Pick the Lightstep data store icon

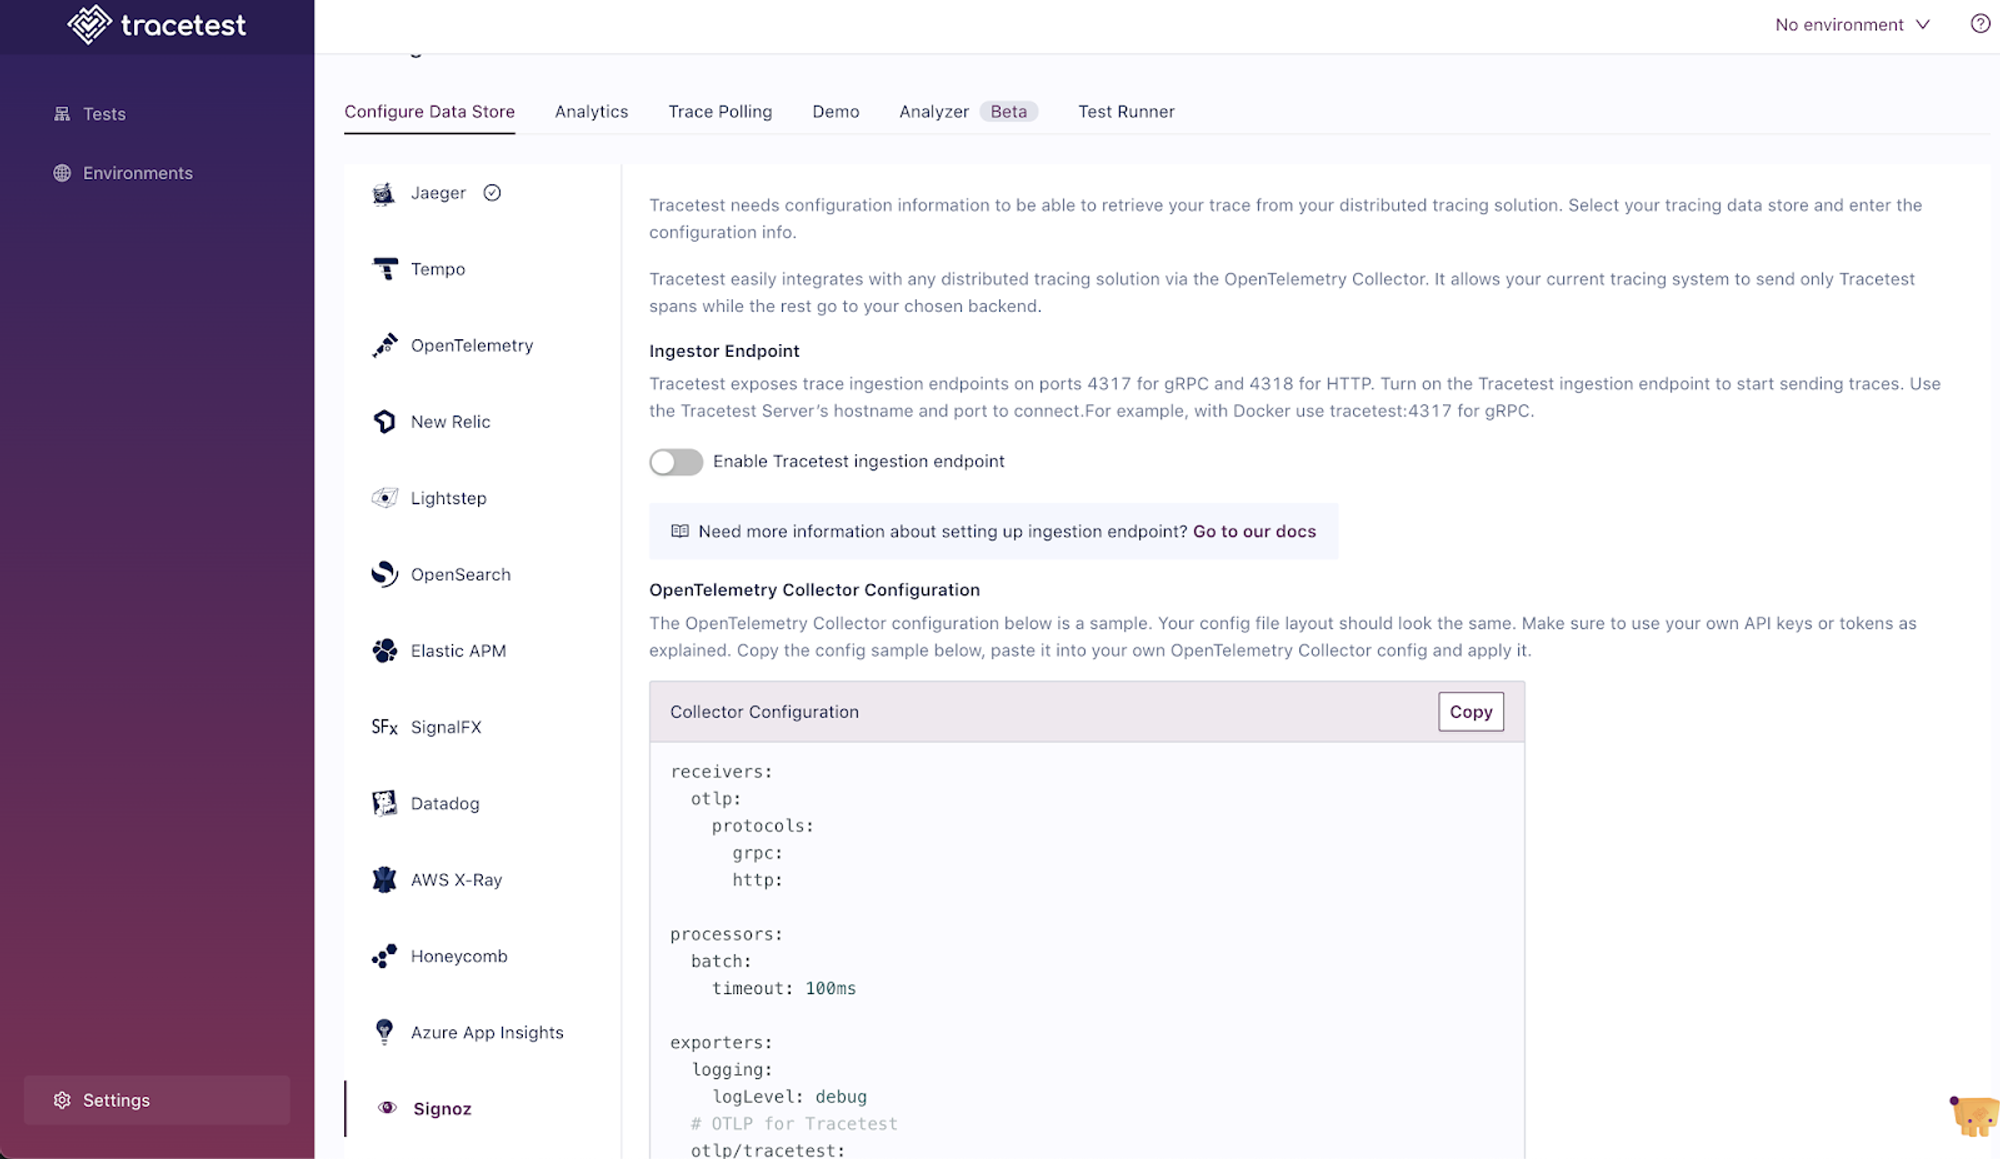(x=385, y=498)
